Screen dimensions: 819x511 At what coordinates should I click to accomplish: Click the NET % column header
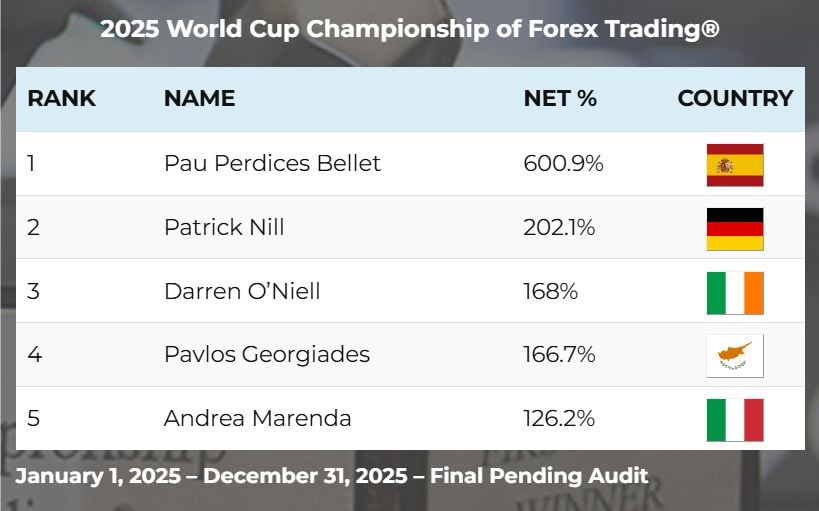(x=560, y=99)
